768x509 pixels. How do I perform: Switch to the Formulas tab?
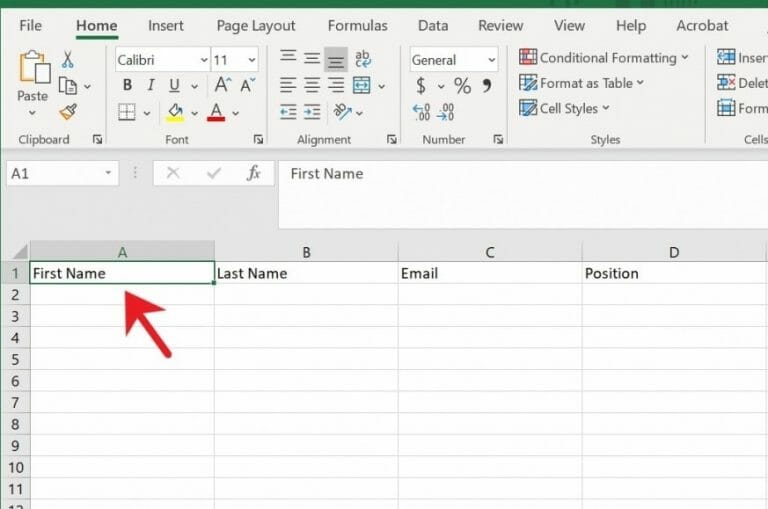358,26
